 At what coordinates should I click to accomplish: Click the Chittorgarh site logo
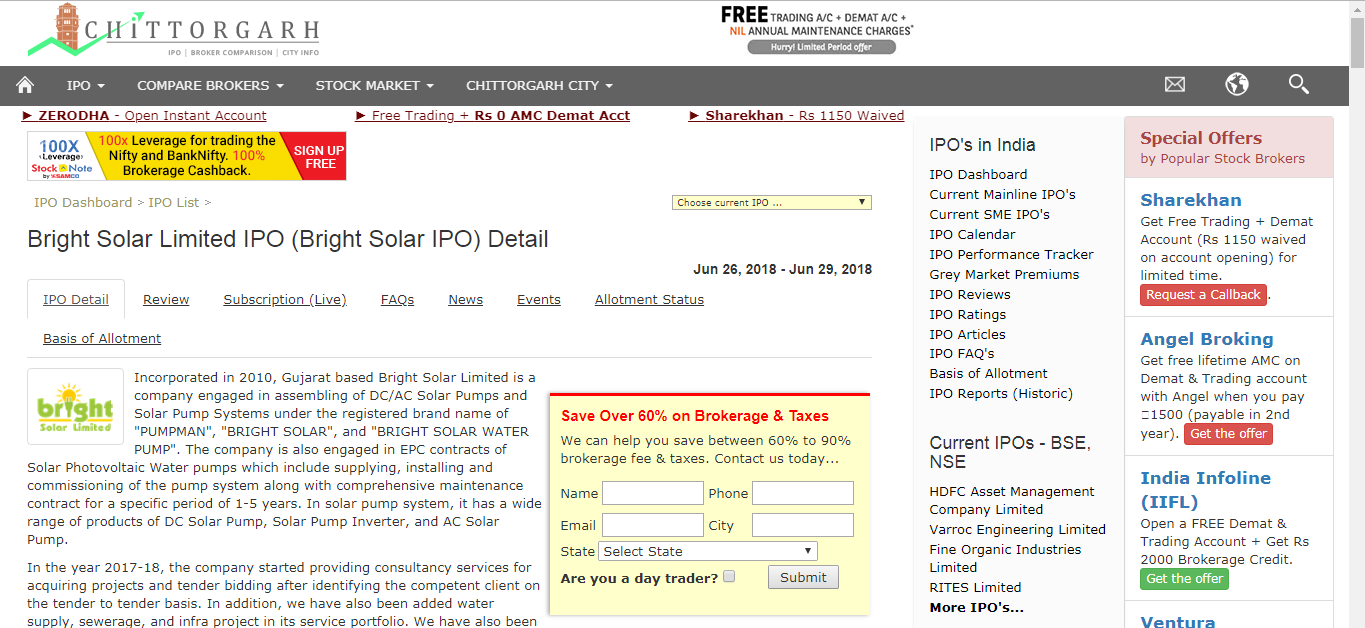pos(174,31)
